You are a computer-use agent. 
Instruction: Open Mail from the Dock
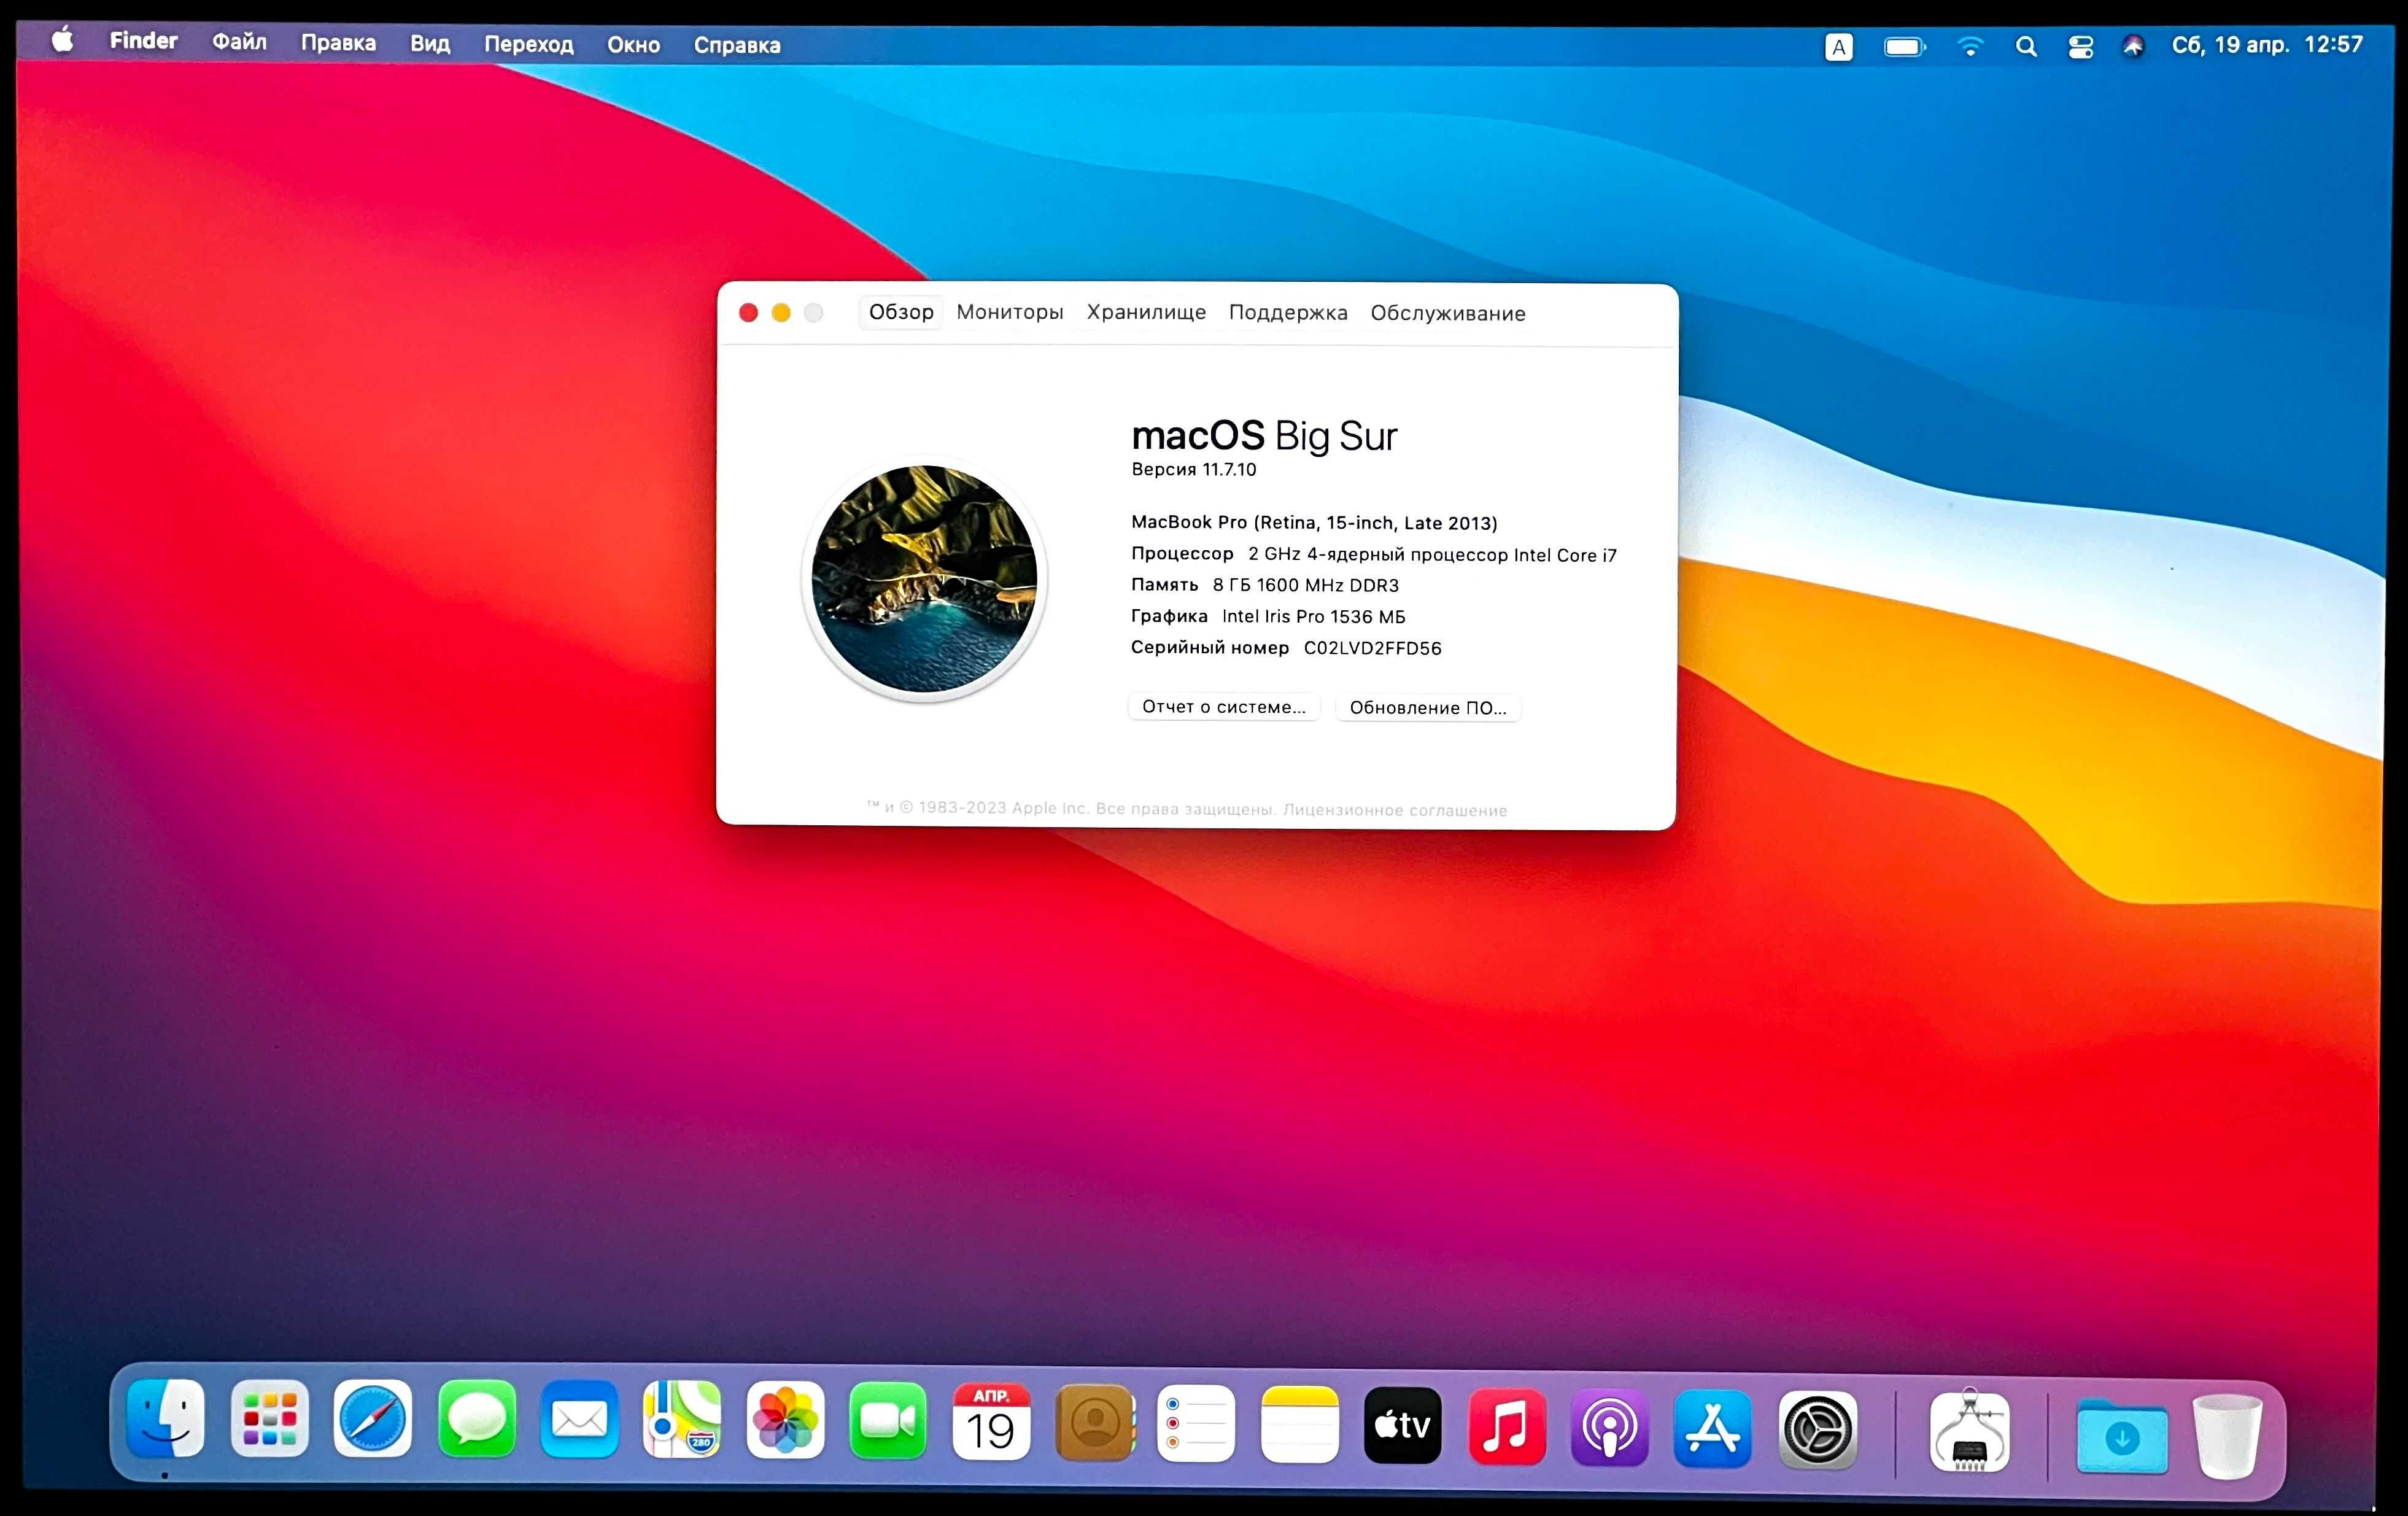(x=580, y=1420)
